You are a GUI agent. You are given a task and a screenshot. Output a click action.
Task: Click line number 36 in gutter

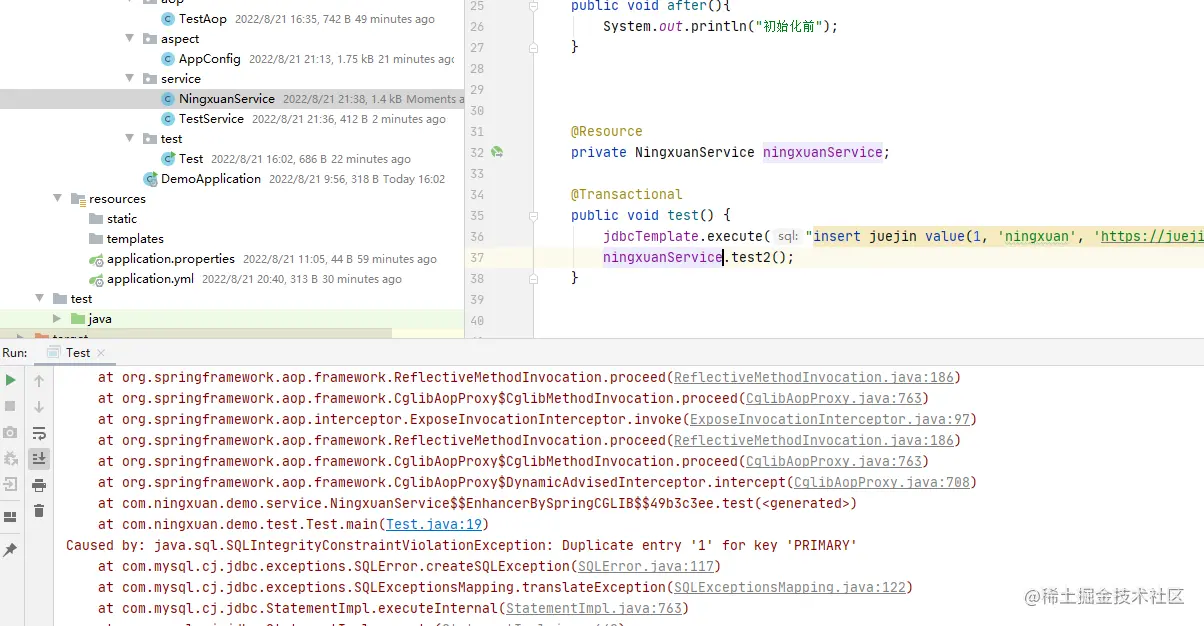pos(476,236)
